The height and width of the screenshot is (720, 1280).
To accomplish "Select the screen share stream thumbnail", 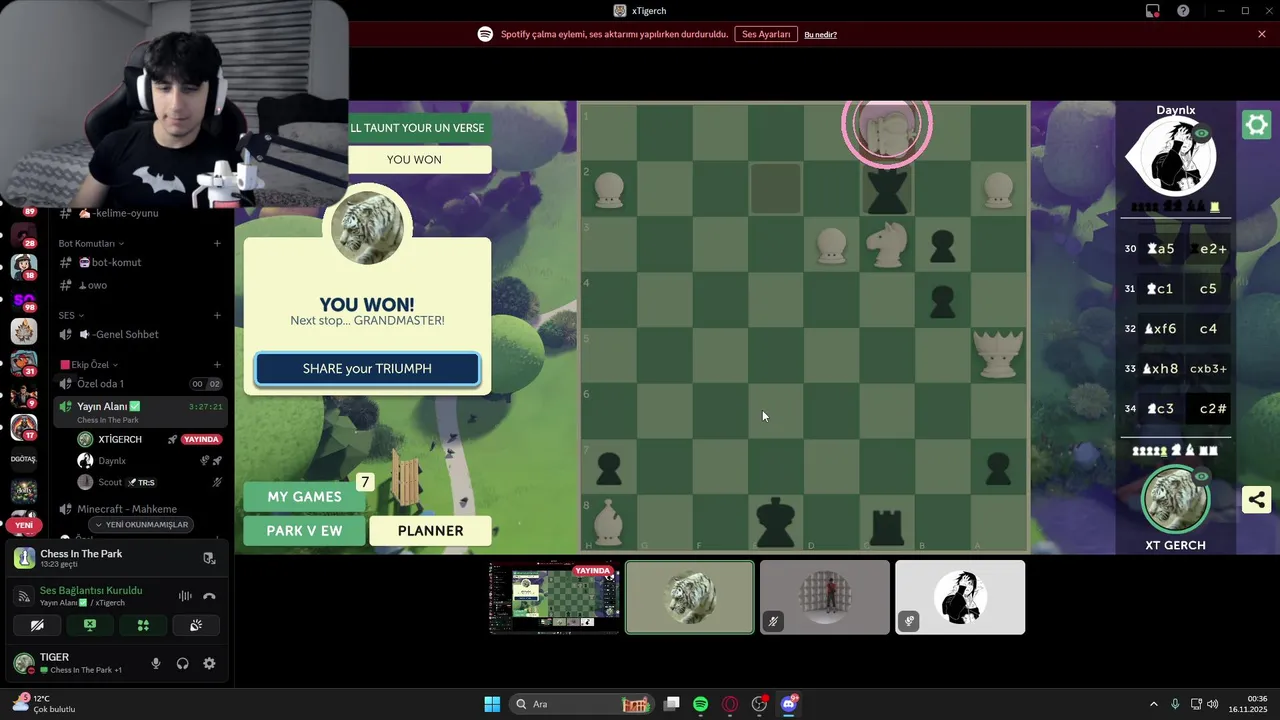I will 554,598.
